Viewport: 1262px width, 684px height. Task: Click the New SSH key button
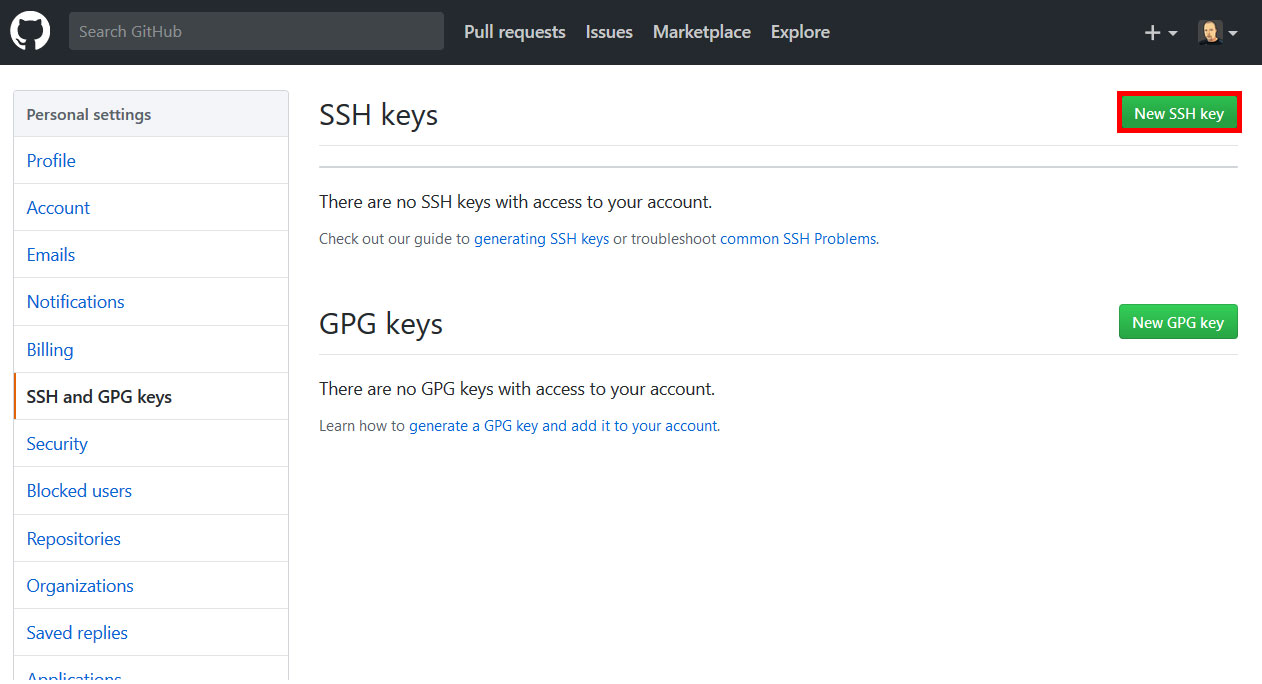click(x=1179, y=113)
